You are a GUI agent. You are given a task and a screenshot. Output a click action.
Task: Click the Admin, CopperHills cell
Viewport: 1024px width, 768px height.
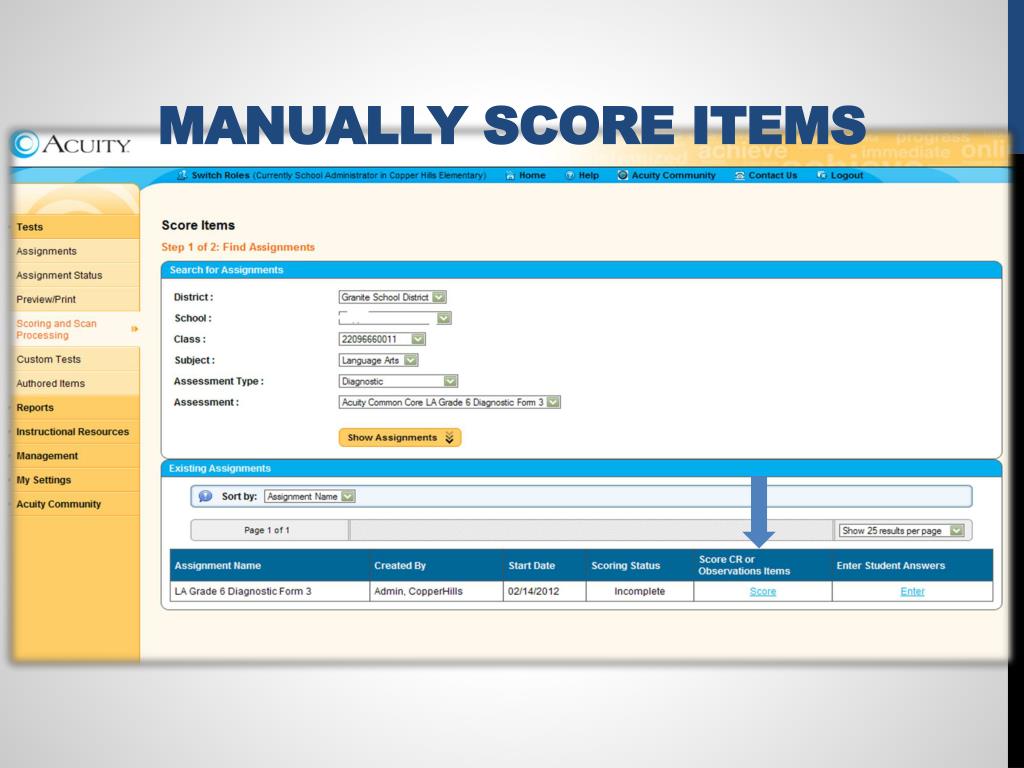click(x=436, y=591)
